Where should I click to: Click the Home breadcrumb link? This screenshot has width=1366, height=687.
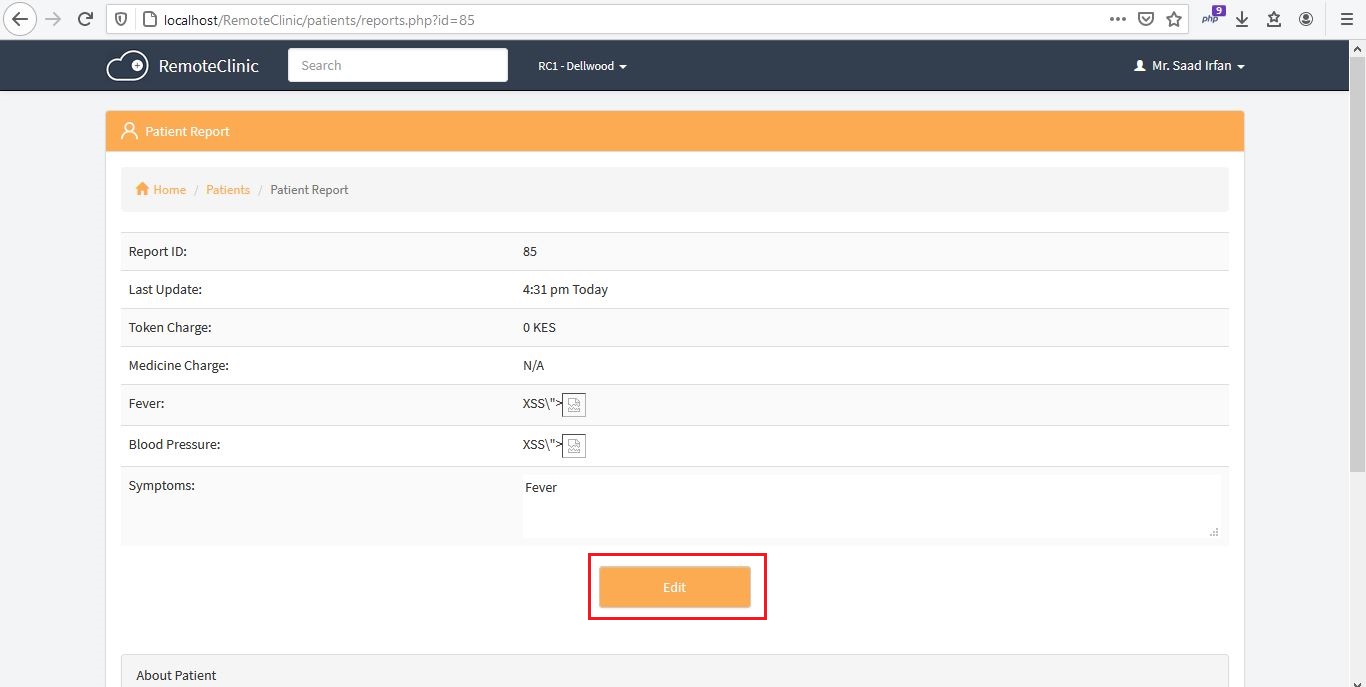tap(169, 189)
